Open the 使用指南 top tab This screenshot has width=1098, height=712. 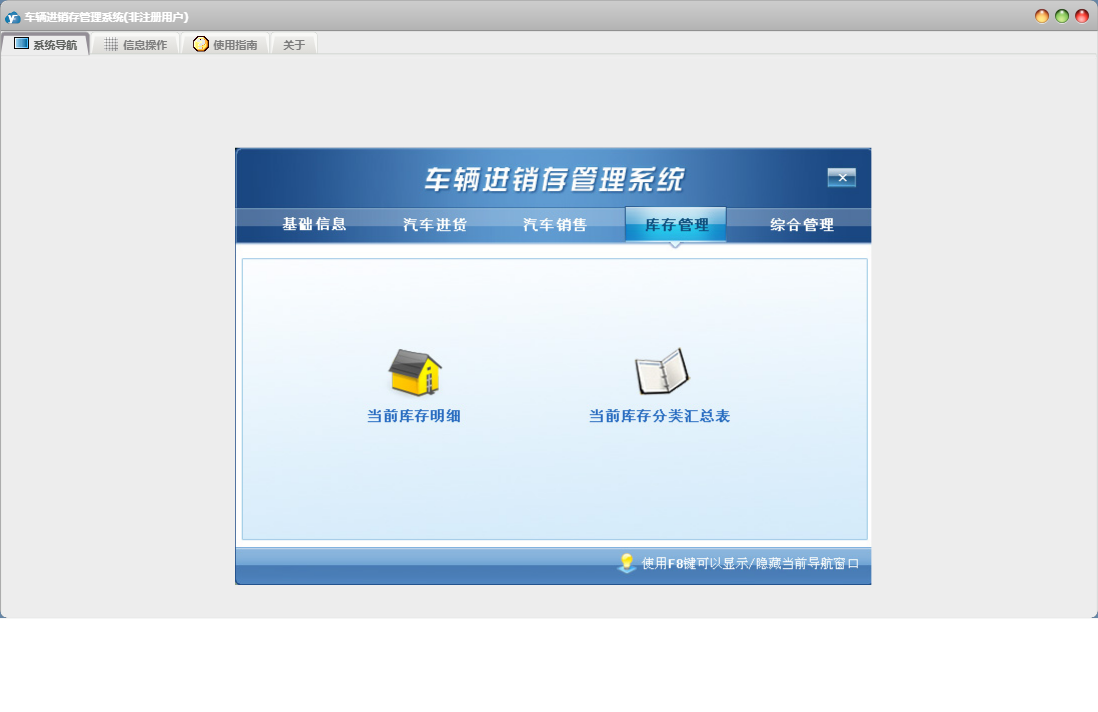point(225,45)
